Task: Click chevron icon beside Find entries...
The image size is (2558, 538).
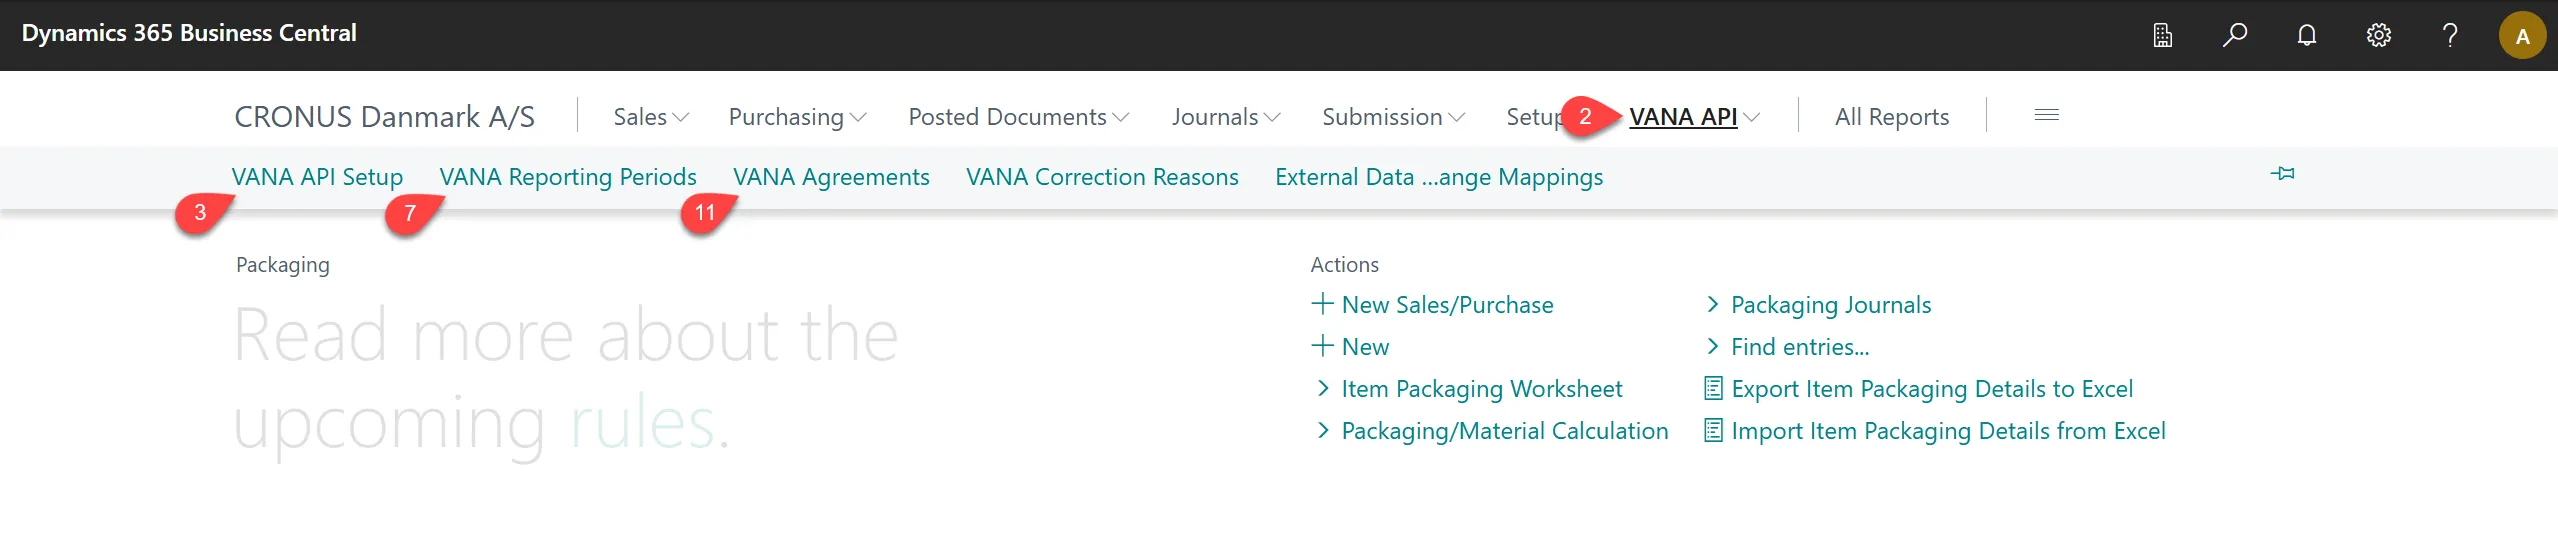Action: 1713,346
